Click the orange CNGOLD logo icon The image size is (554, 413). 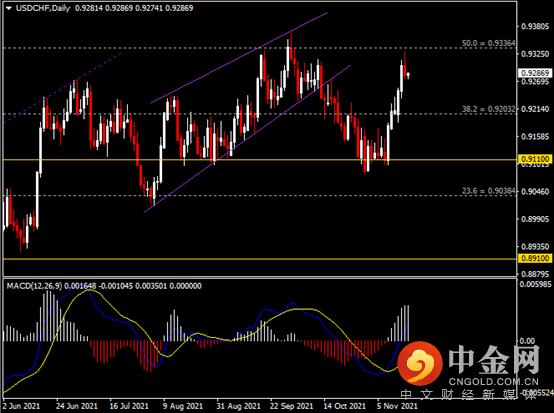click(420, 363)
